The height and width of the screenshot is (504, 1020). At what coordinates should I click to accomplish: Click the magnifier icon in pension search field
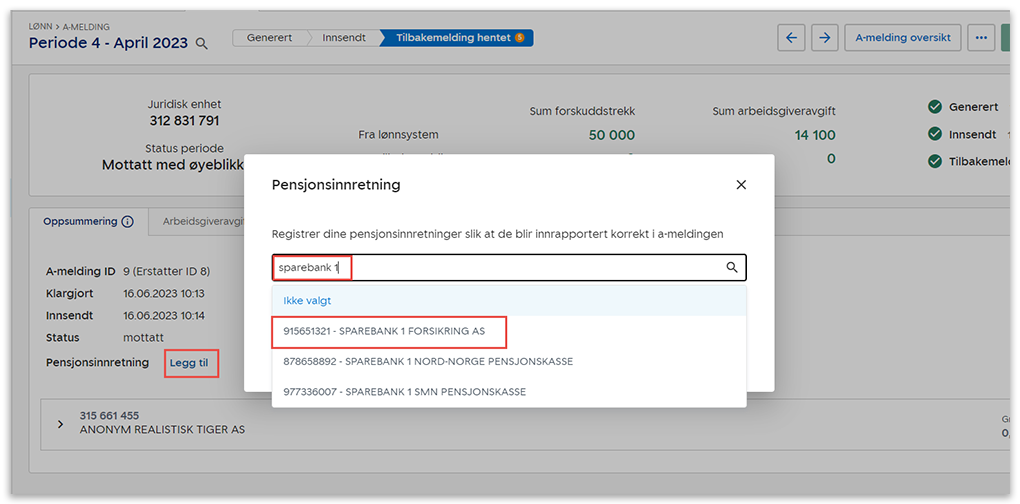732,268
